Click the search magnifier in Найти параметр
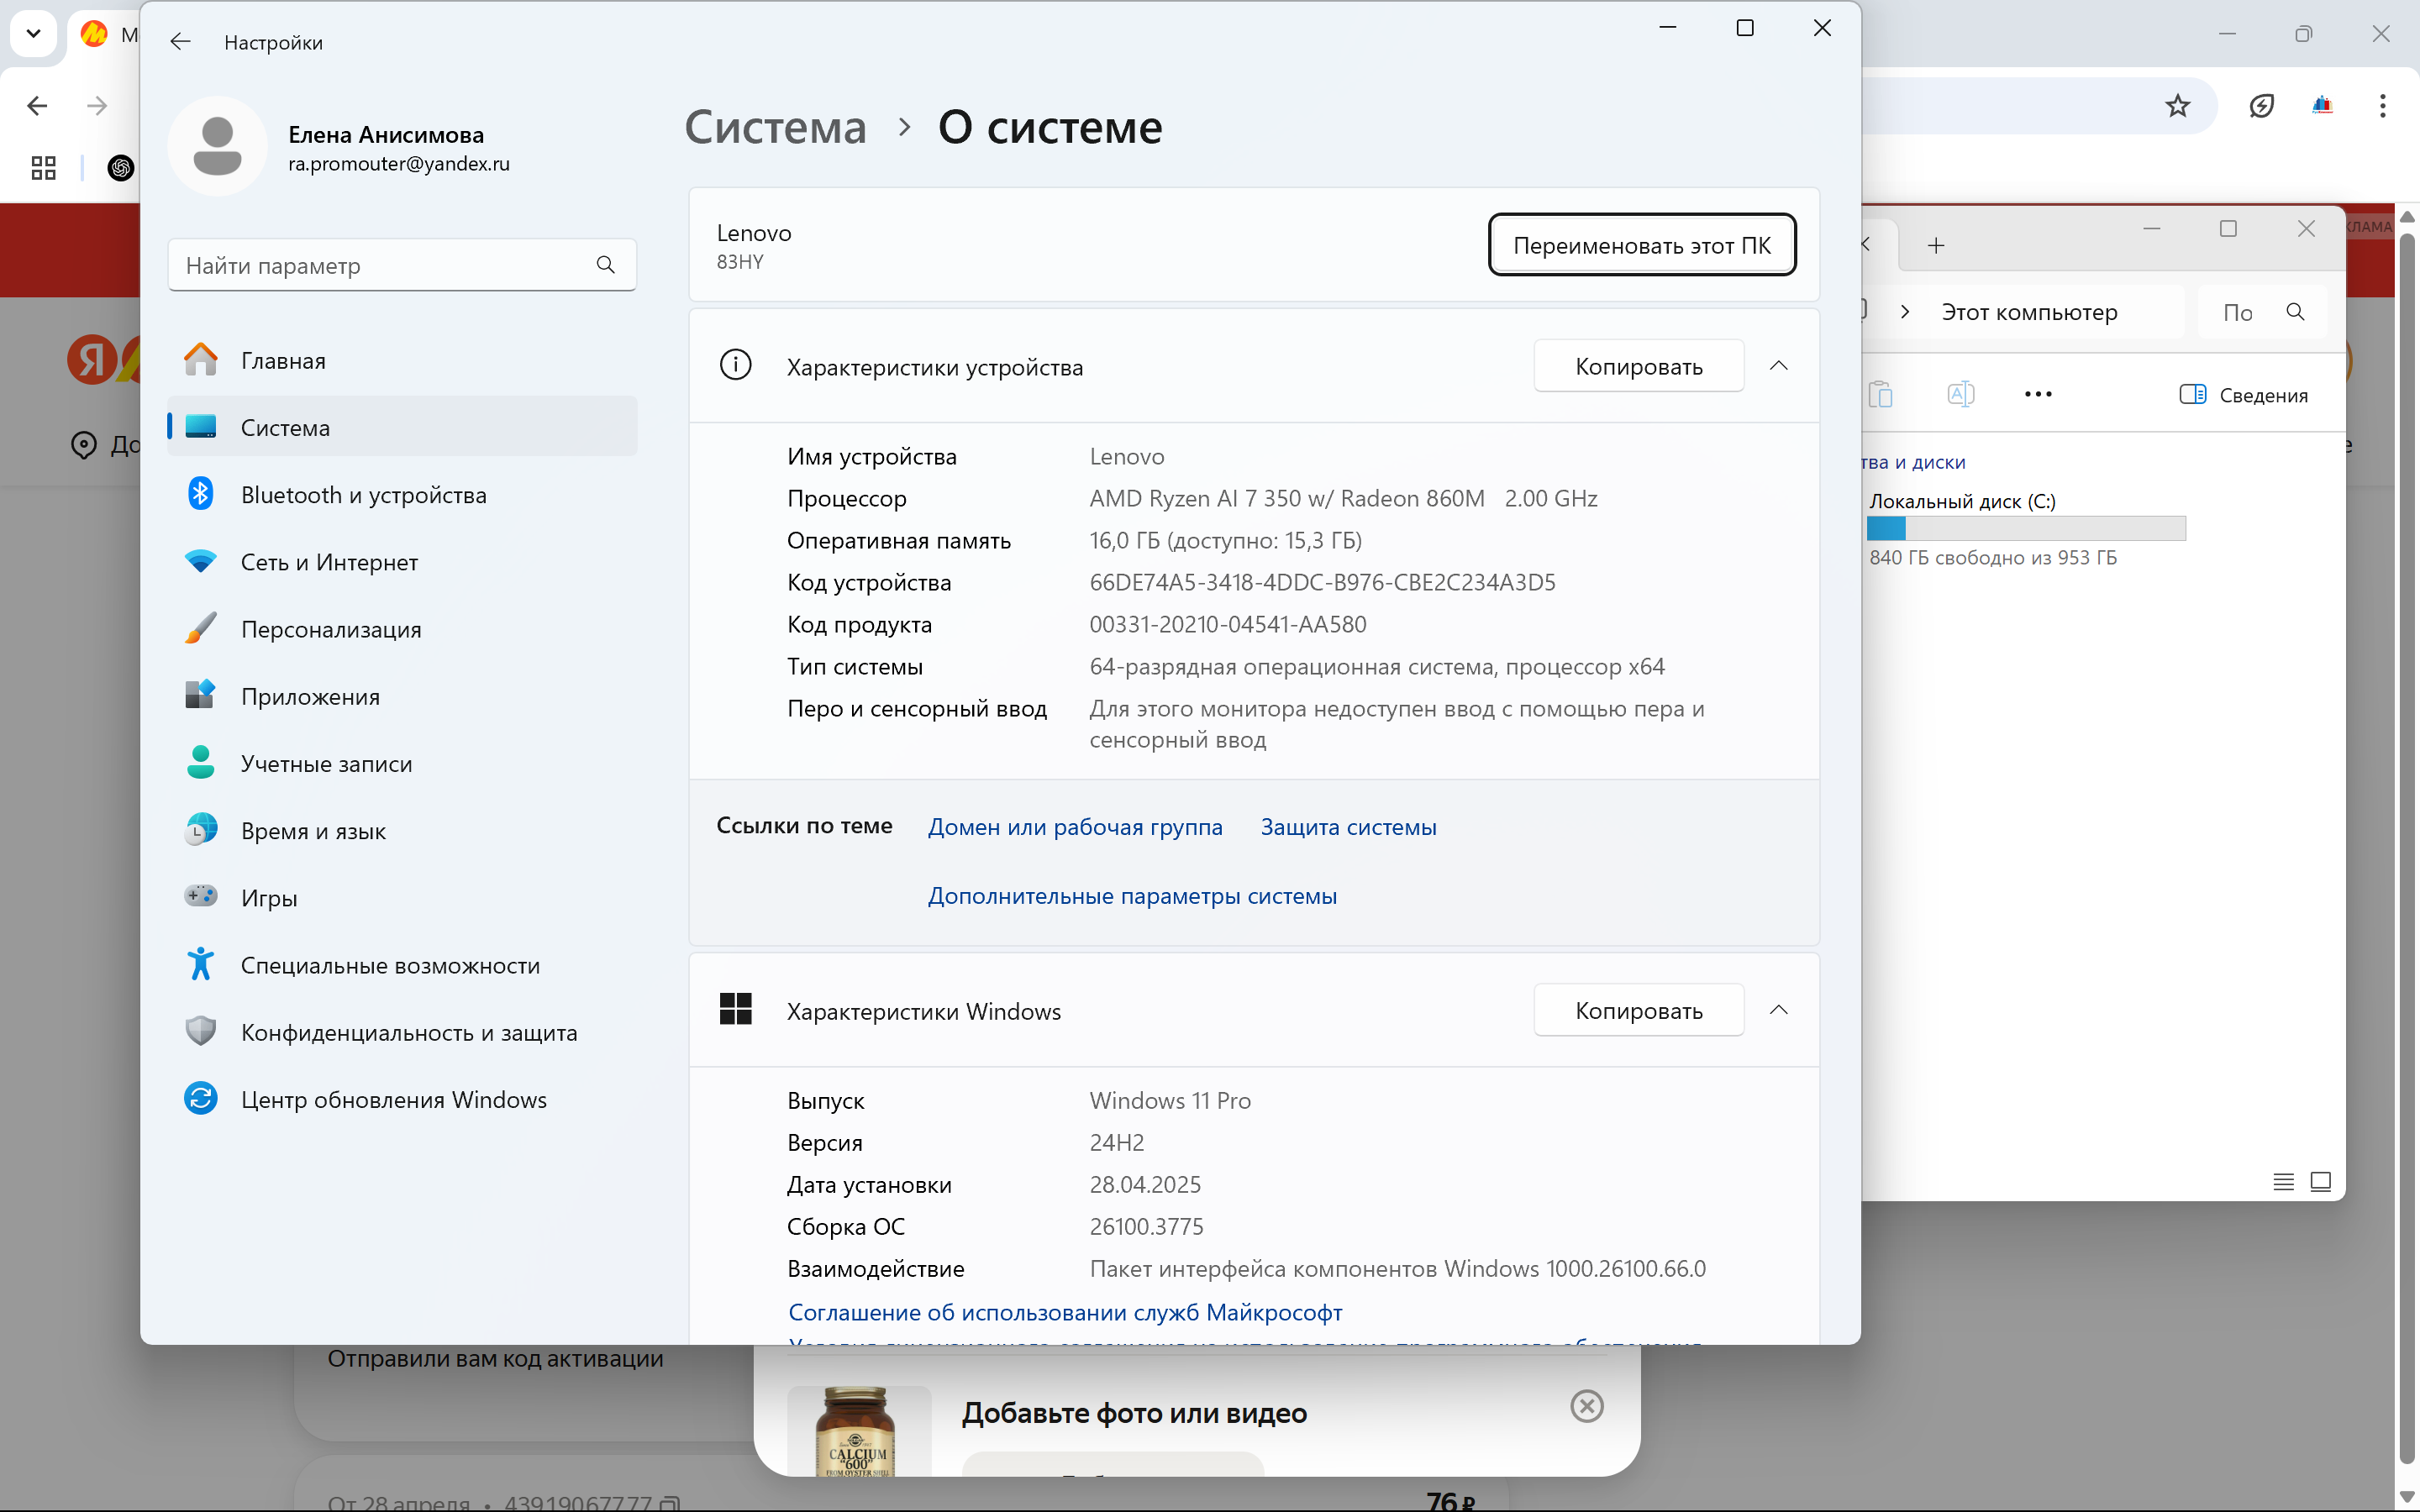The width and height of the screenshot is (2420, 1512). click(x=605, y=265)
